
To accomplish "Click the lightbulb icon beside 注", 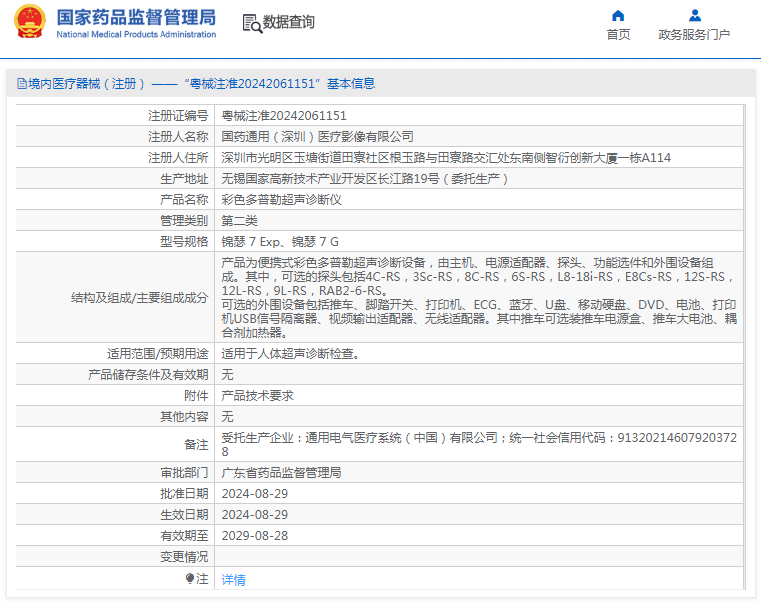I will [190, 579].
